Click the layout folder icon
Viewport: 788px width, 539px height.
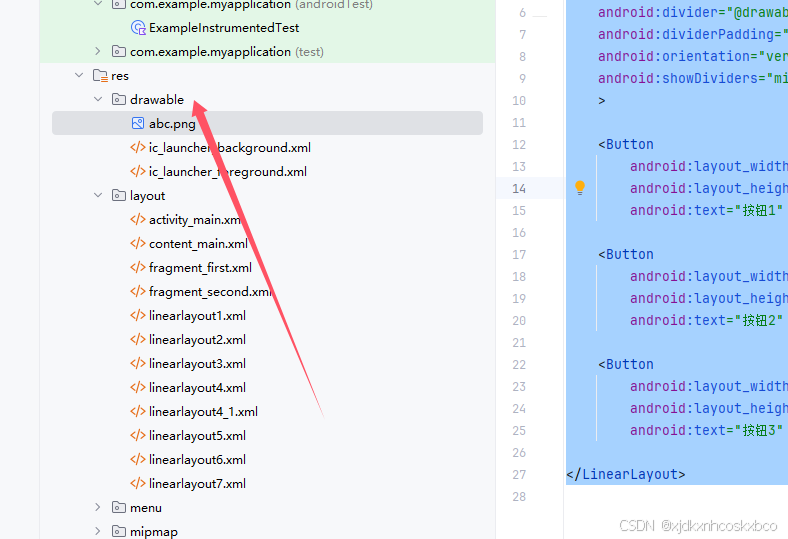click(119, 195)
